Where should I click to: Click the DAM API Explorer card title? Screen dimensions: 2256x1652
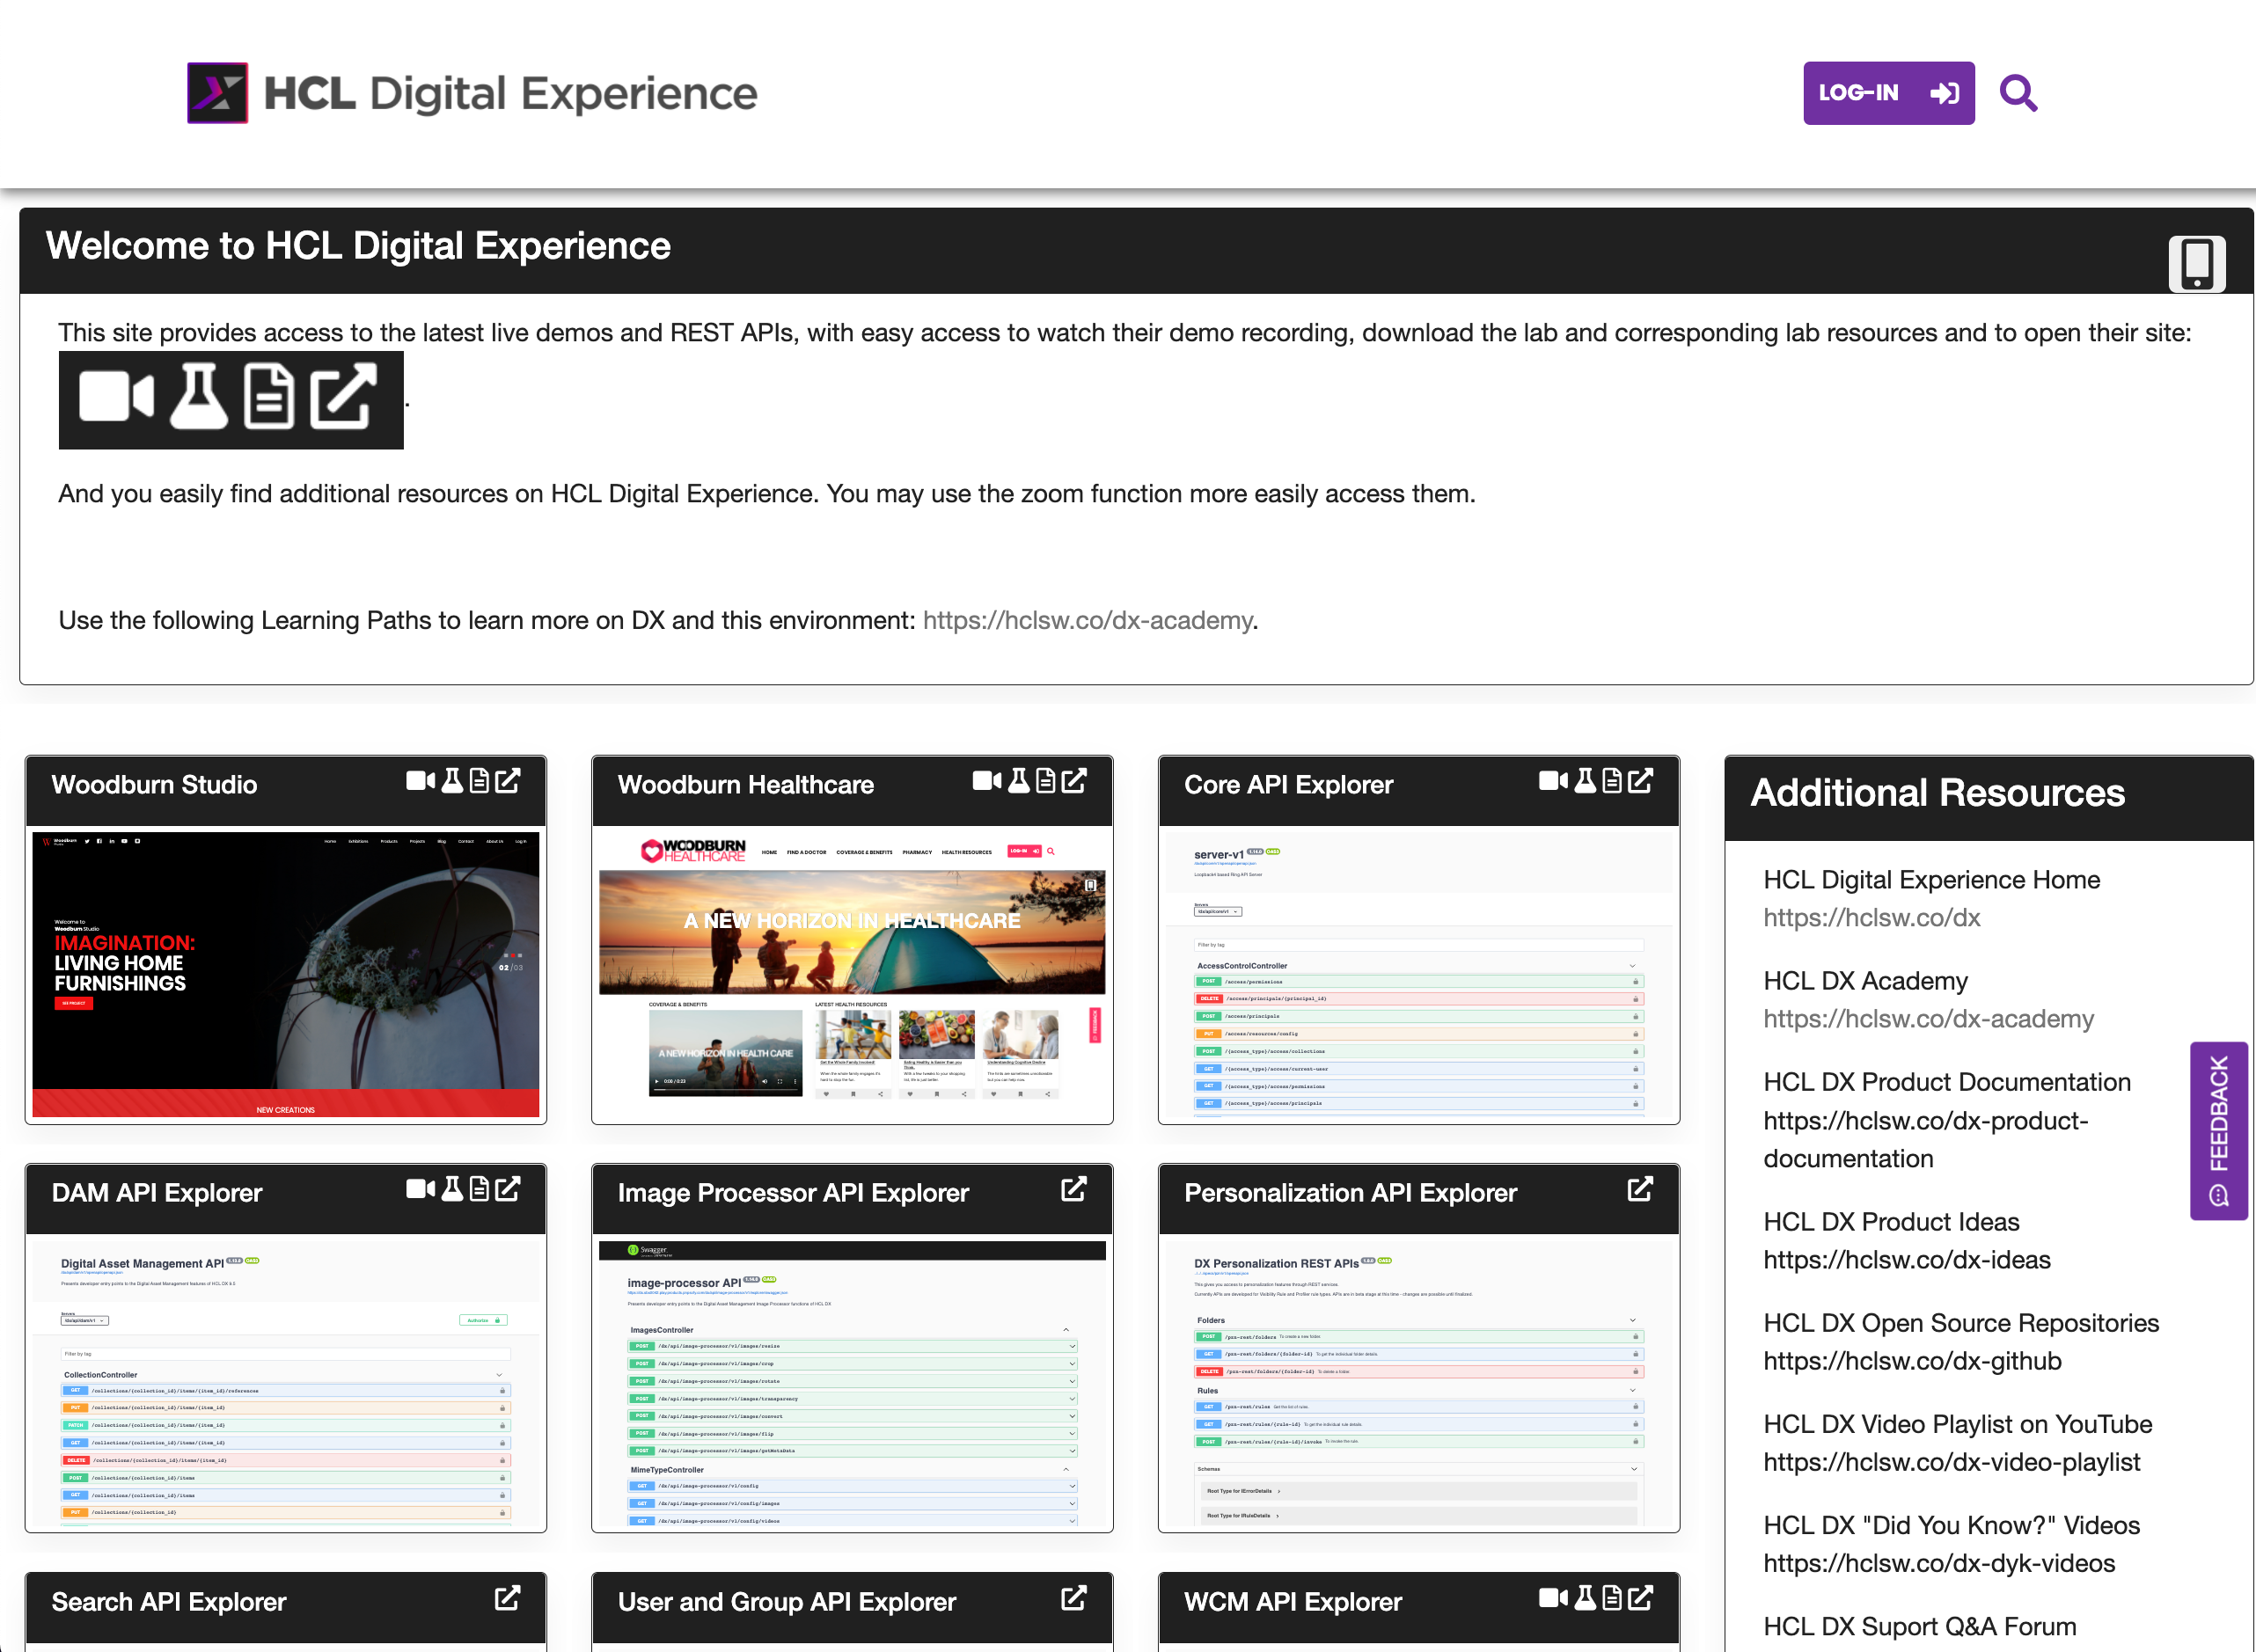(x=157, y=1193)
